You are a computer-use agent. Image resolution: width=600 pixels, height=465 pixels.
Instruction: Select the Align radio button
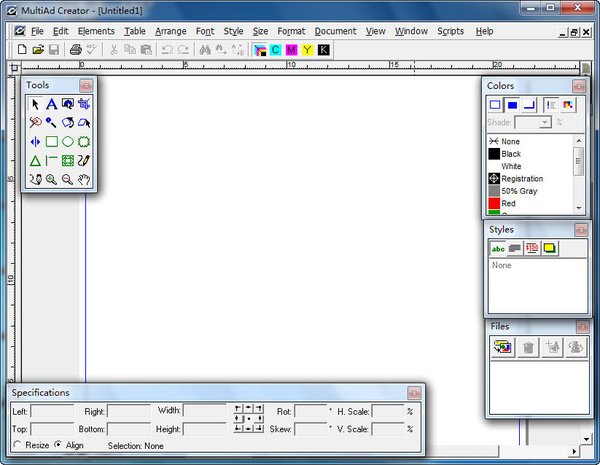click(57, 445)
